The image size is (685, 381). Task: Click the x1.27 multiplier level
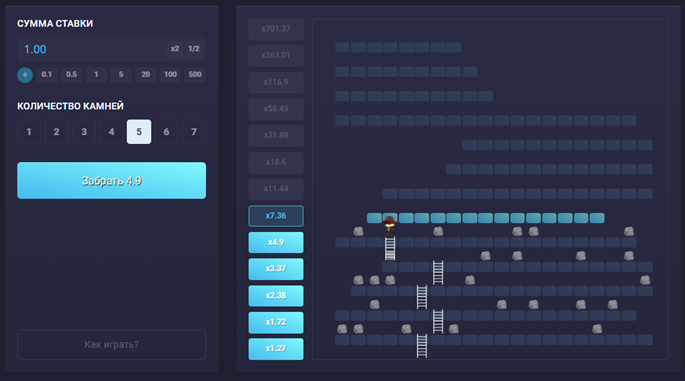tap(276, 349)
